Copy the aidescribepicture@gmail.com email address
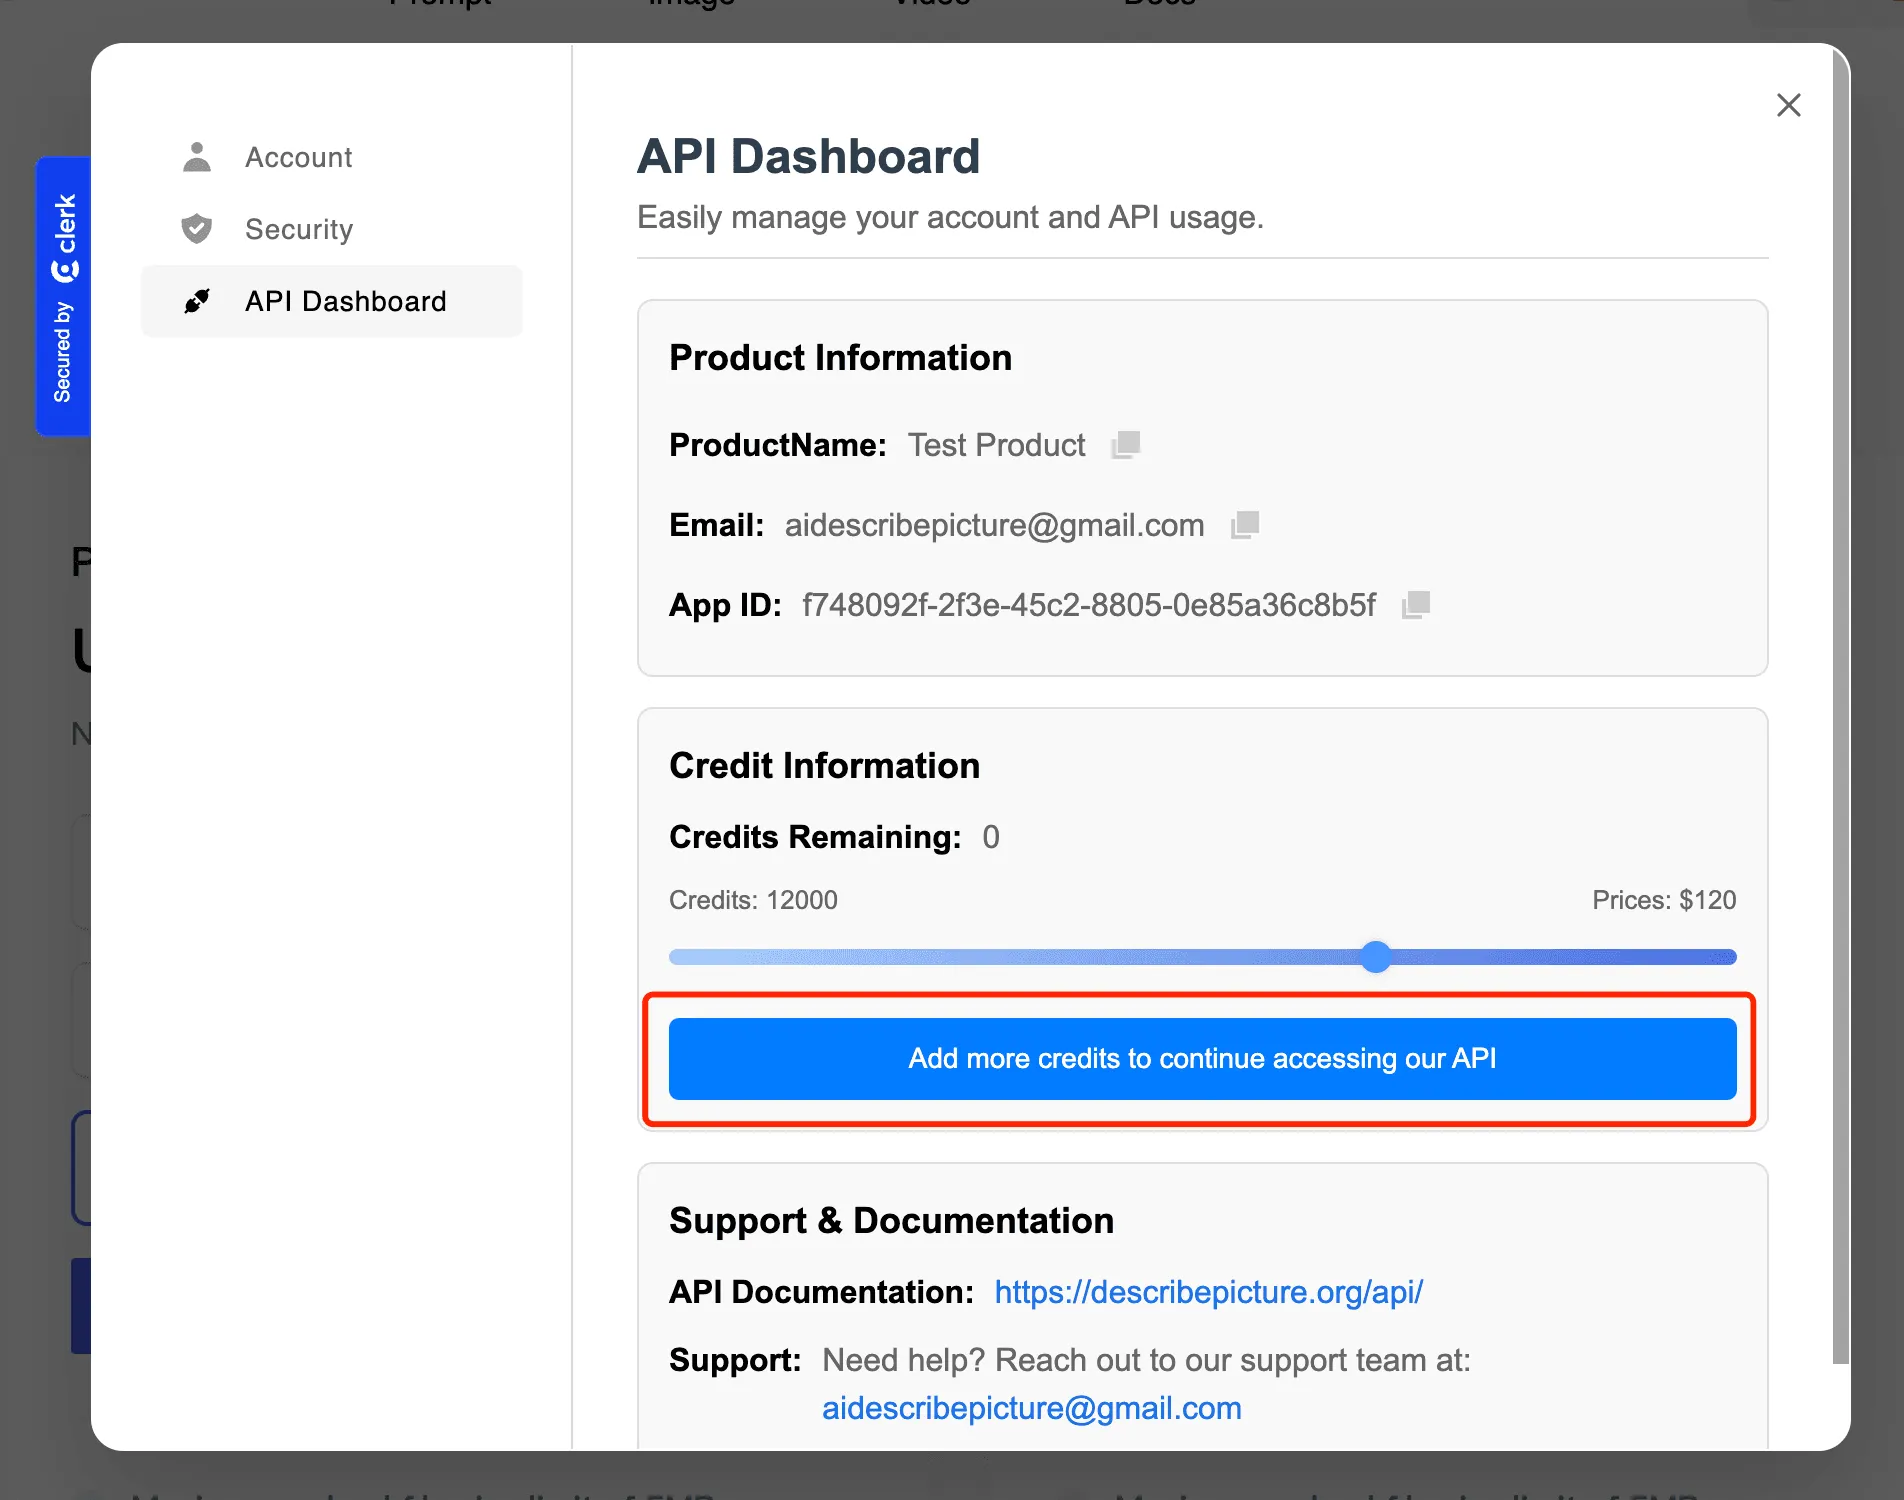This screenshot has height=1500, width=1904. tap(1244, 524)
